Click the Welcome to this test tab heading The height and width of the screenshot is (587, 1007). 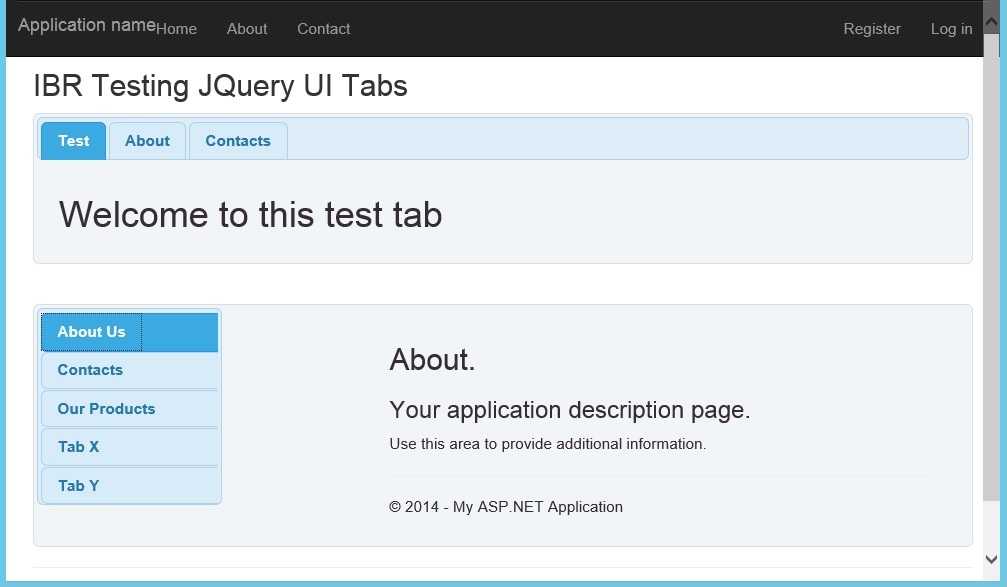coord(250,215)
